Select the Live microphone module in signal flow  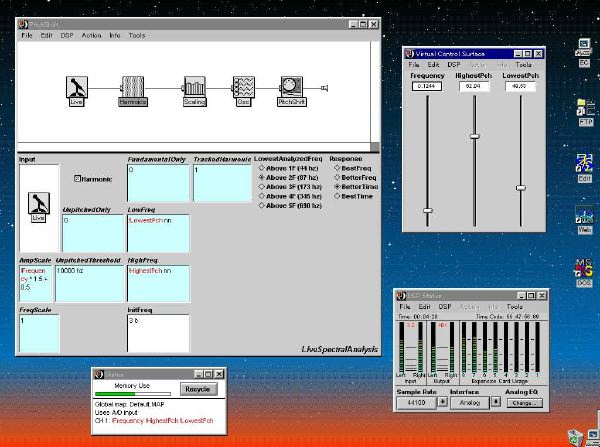[x=76, y=89]
